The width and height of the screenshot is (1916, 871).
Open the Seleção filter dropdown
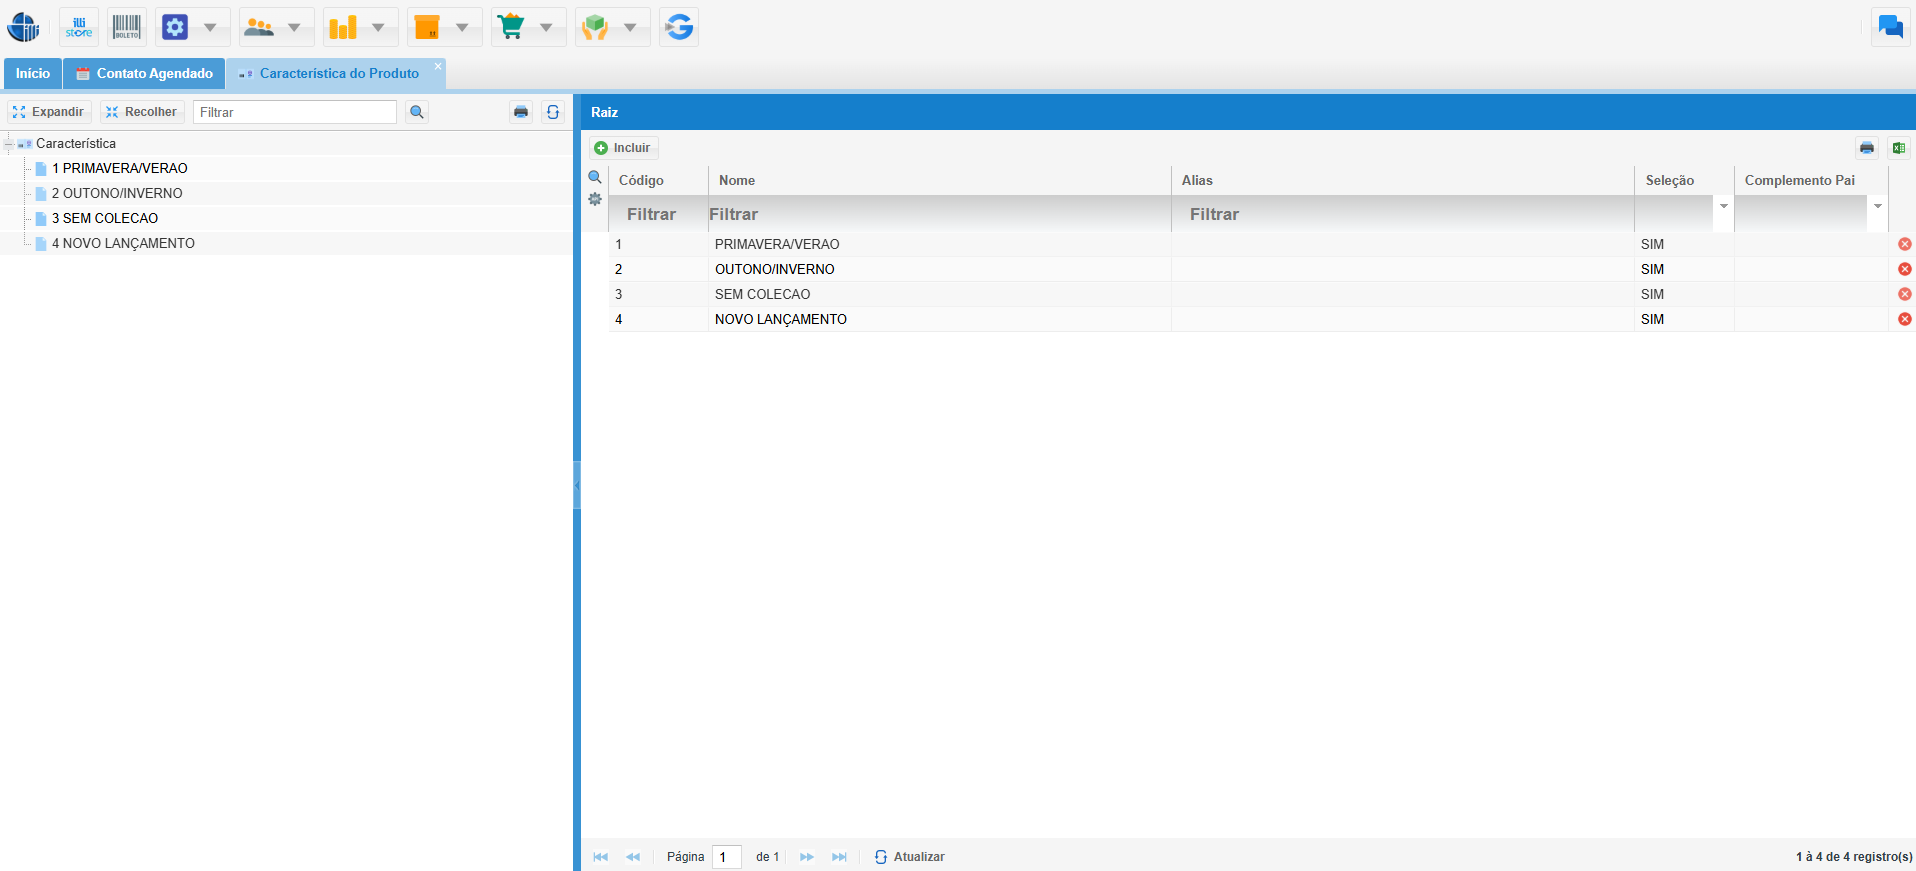click(x=1723, y=207)
